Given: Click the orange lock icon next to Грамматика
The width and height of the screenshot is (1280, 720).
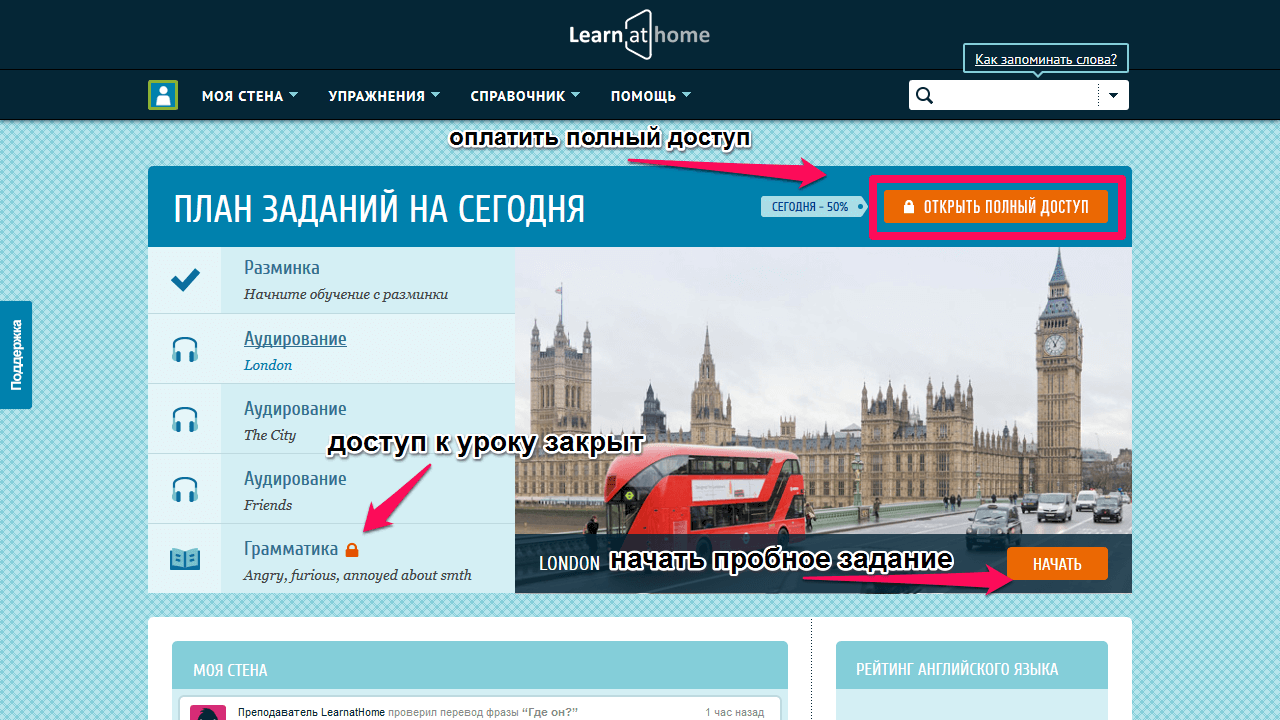Looking at the screenshot, I should click(351, 549).
